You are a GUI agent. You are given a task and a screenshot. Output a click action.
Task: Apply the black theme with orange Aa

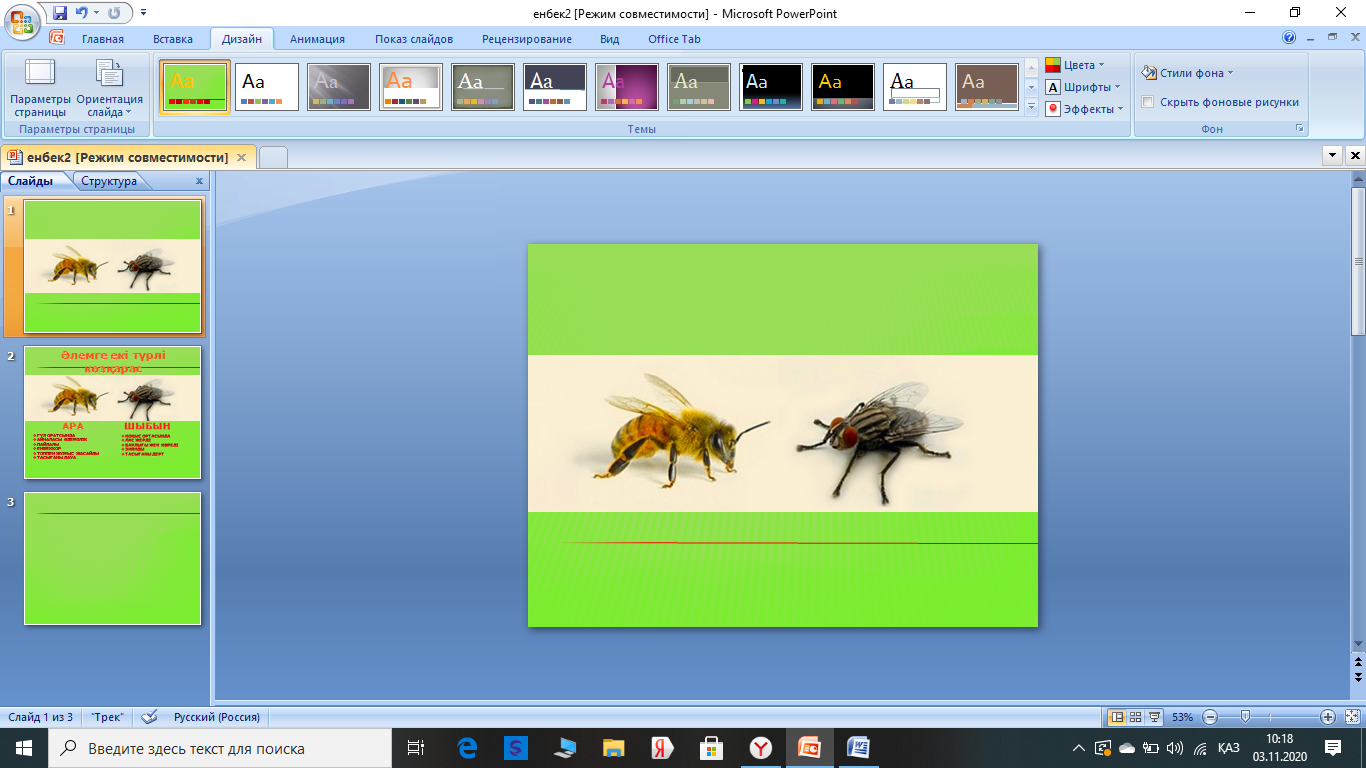[x=843, y=87]
